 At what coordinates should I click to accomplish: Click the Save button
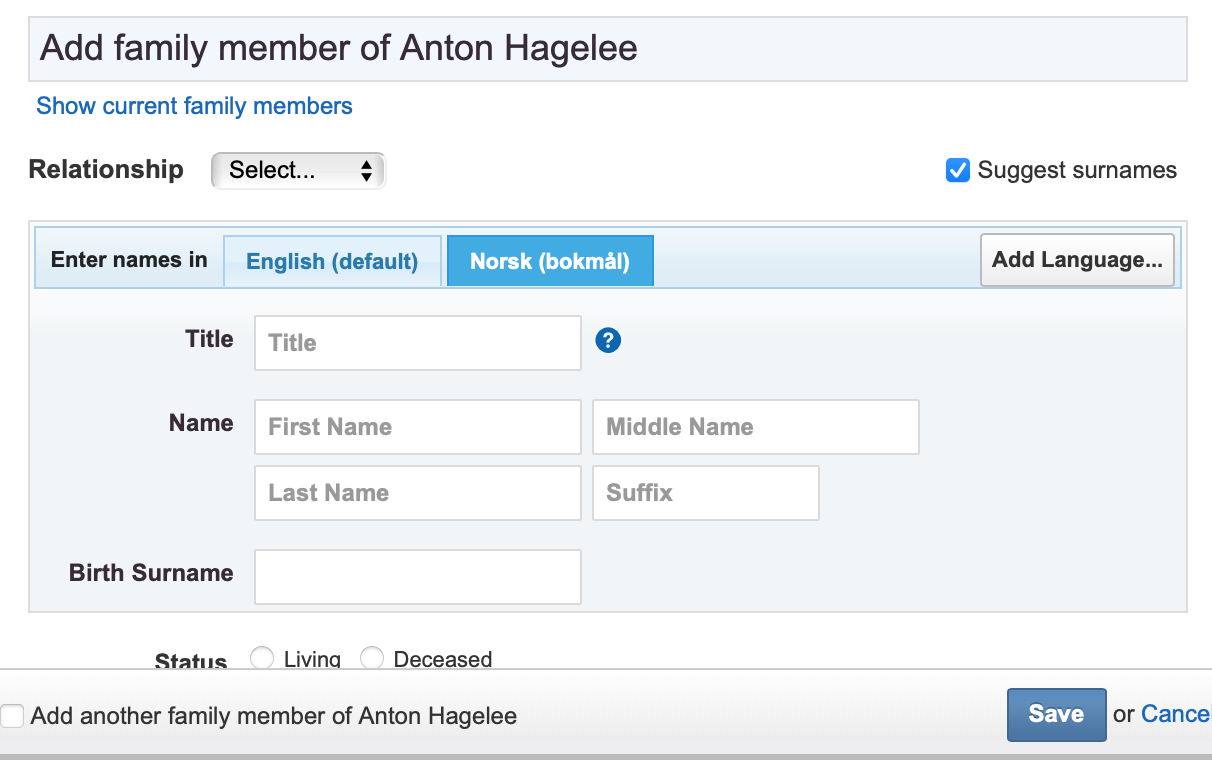pos(1056,714)
